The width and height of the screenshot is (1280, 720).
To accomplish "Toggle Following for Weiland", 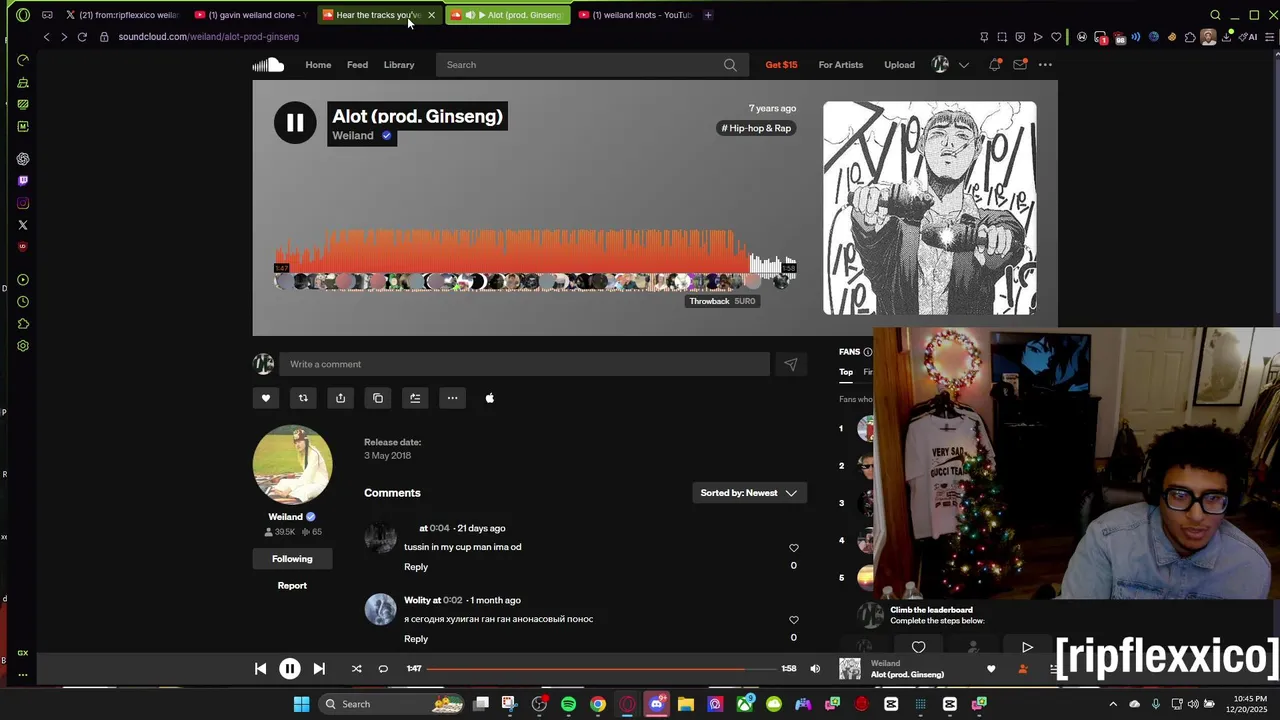I will 292,559.
